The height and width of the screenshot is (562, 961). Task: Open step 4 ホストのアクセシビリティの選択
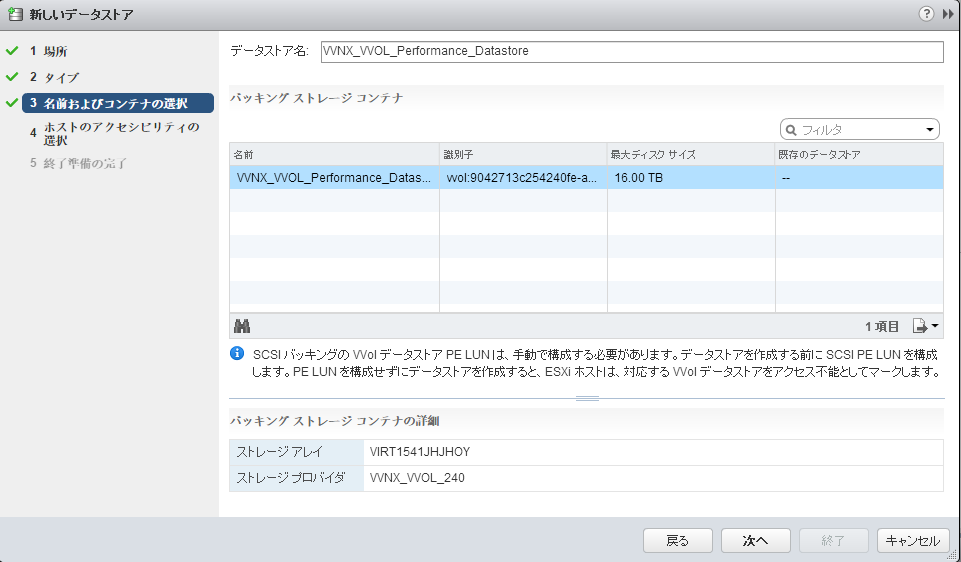115,134
